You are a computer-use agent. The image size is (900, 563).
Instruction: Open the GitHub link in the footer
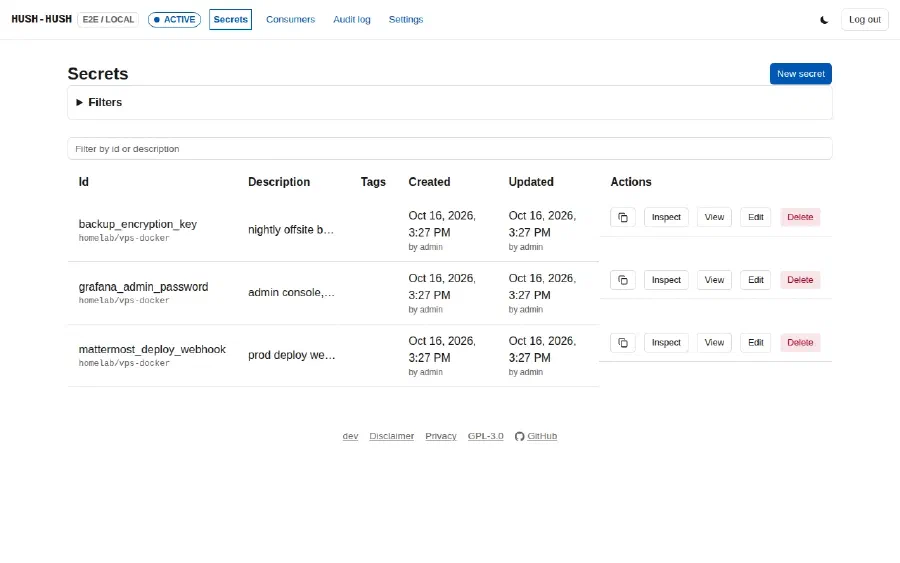536,436
